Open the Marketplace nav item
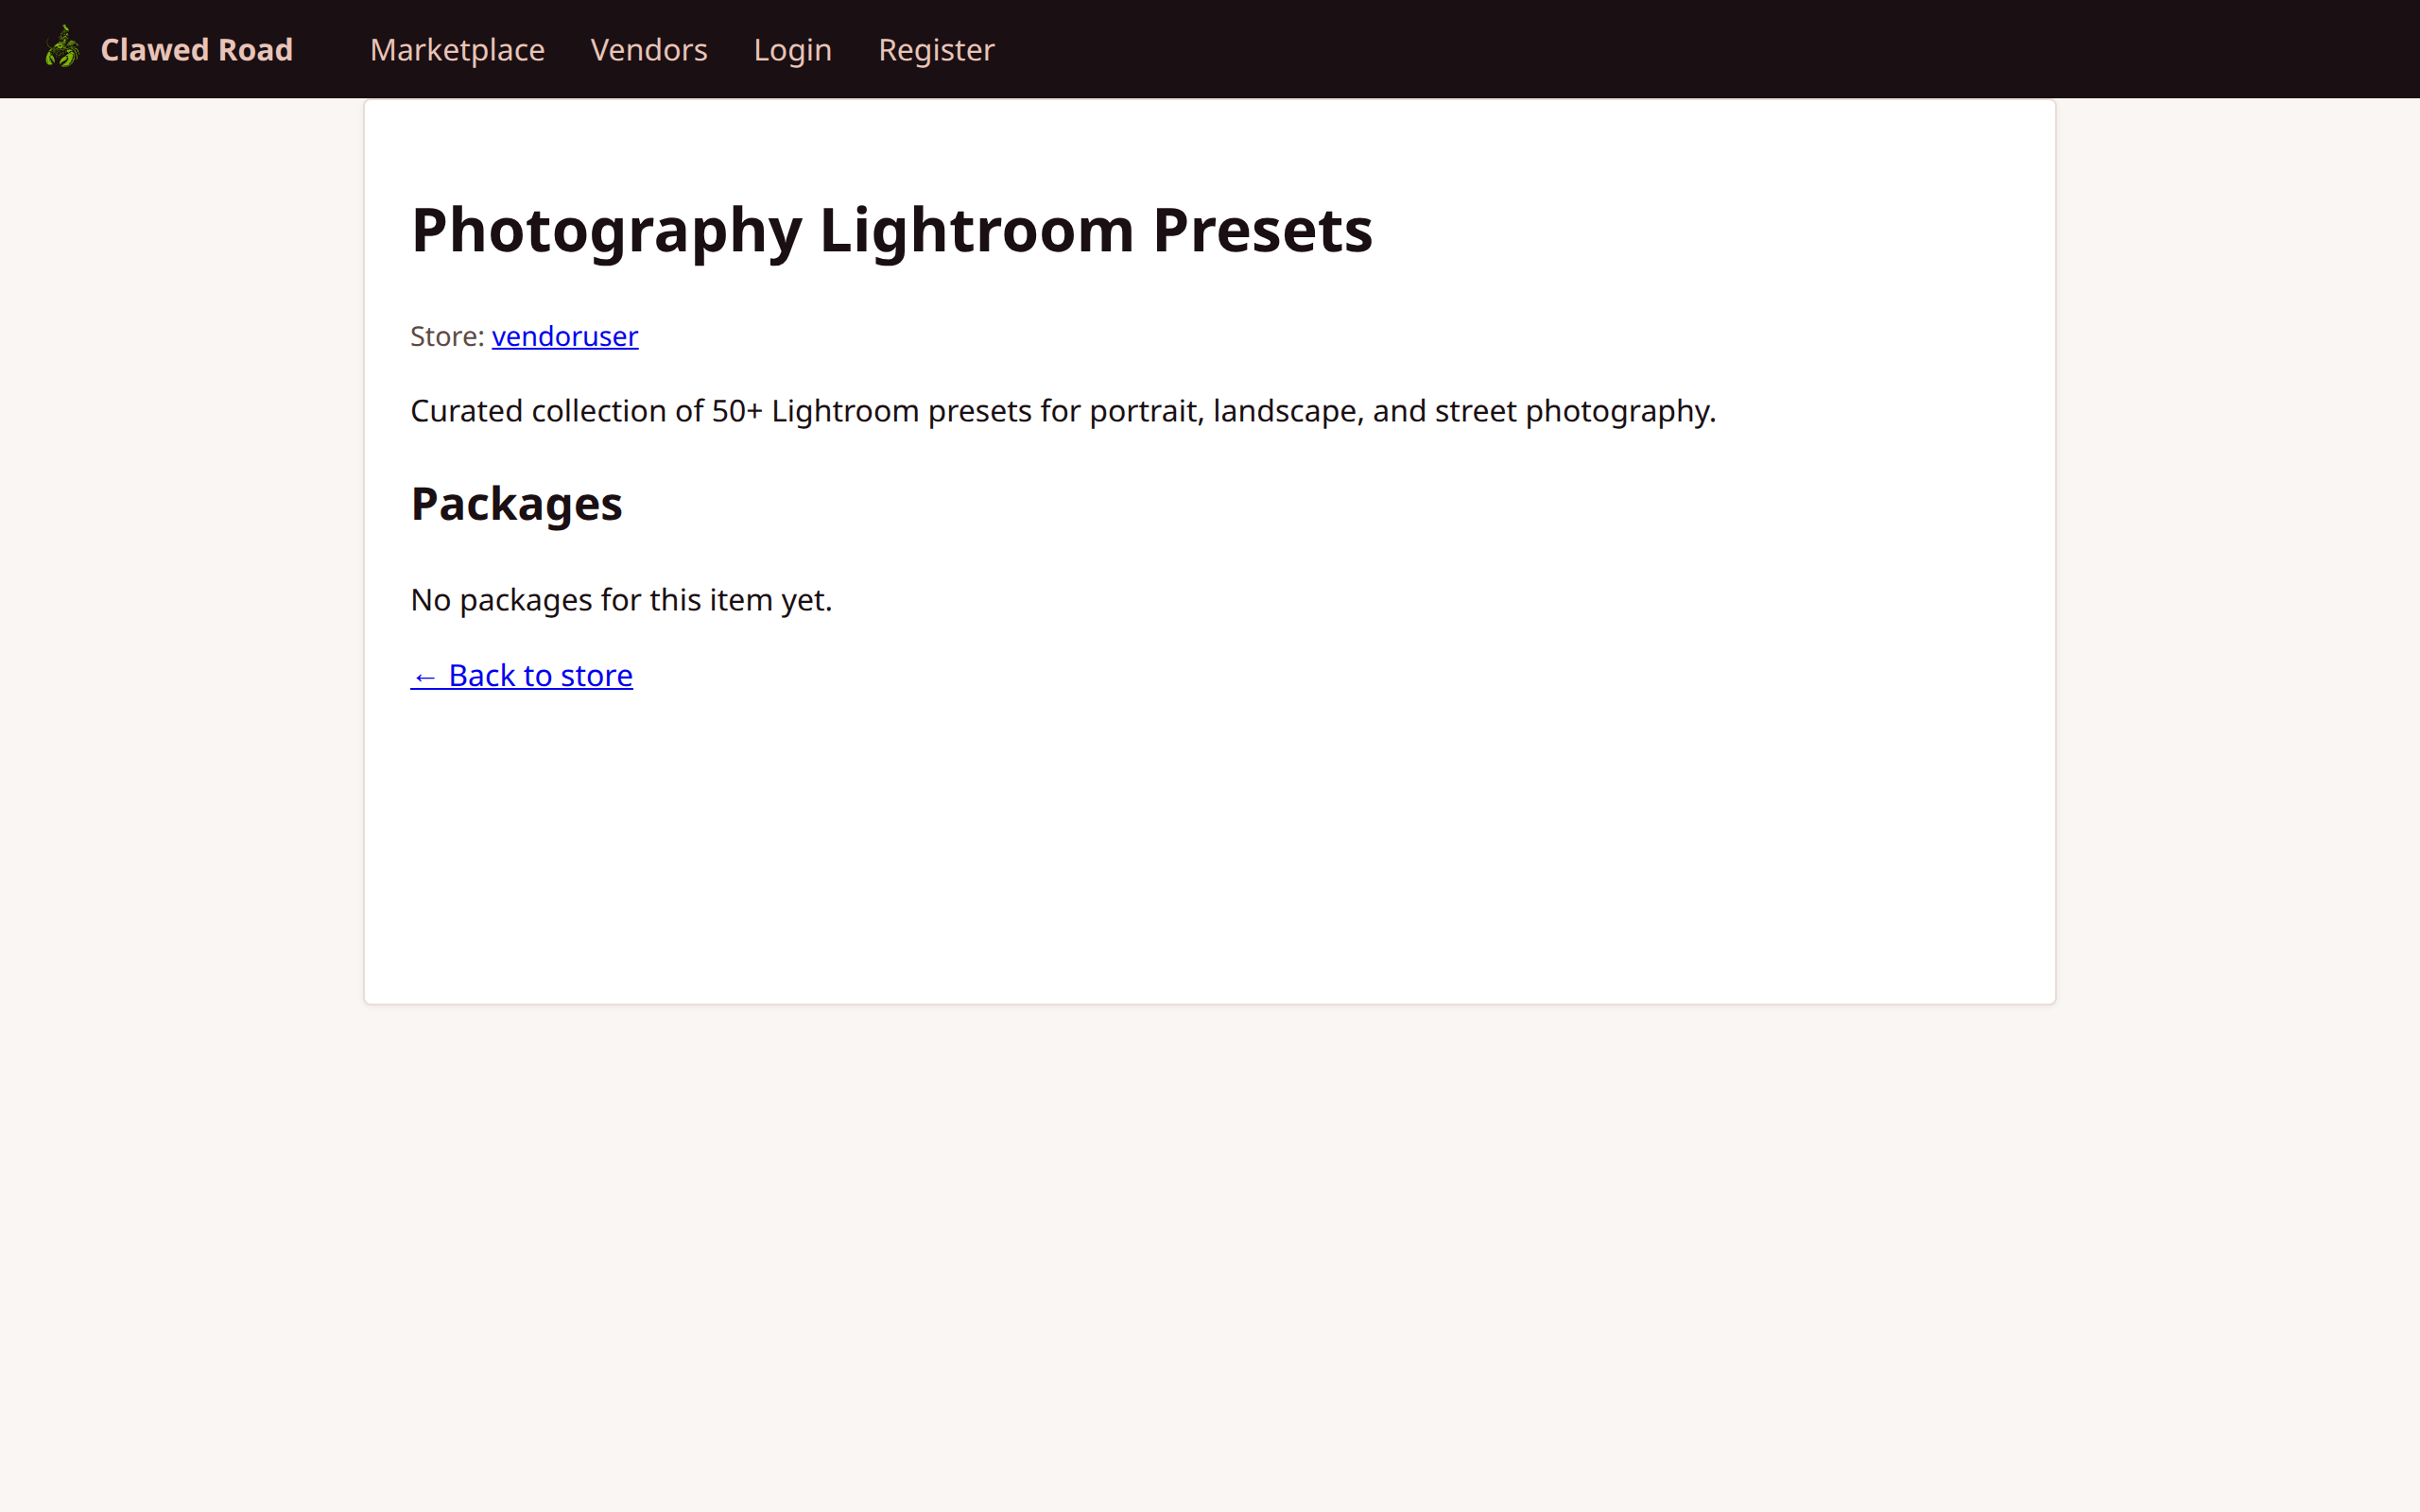 pos(457,50)
